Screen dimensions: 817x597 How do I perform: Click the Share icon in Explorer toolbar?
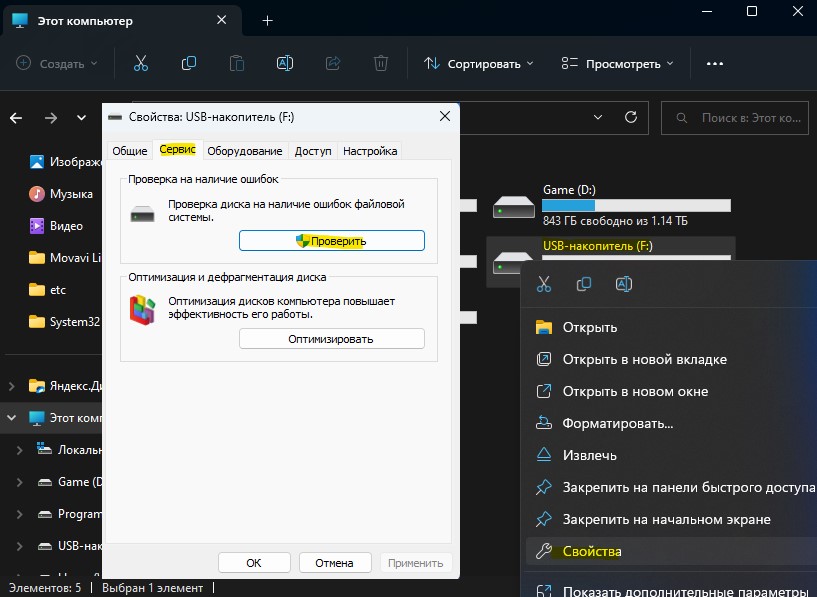tap(332, 64)
